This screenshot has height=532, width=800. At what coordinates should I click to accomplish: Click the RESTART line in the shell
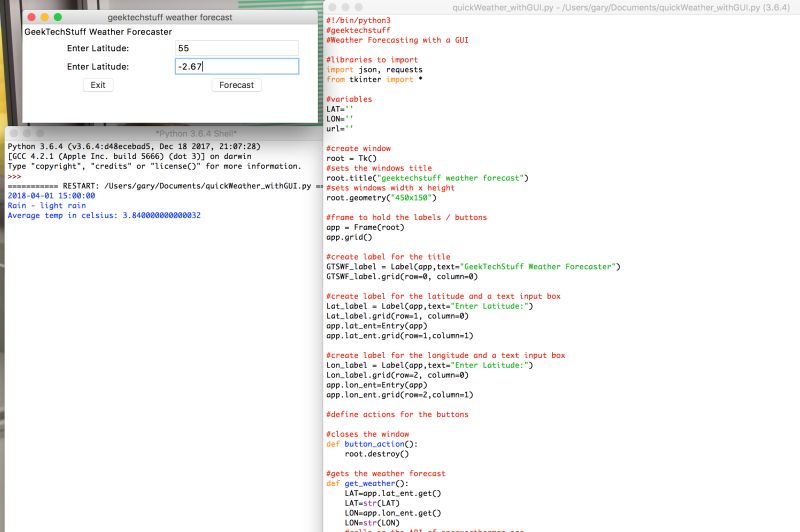click(165, 186)
